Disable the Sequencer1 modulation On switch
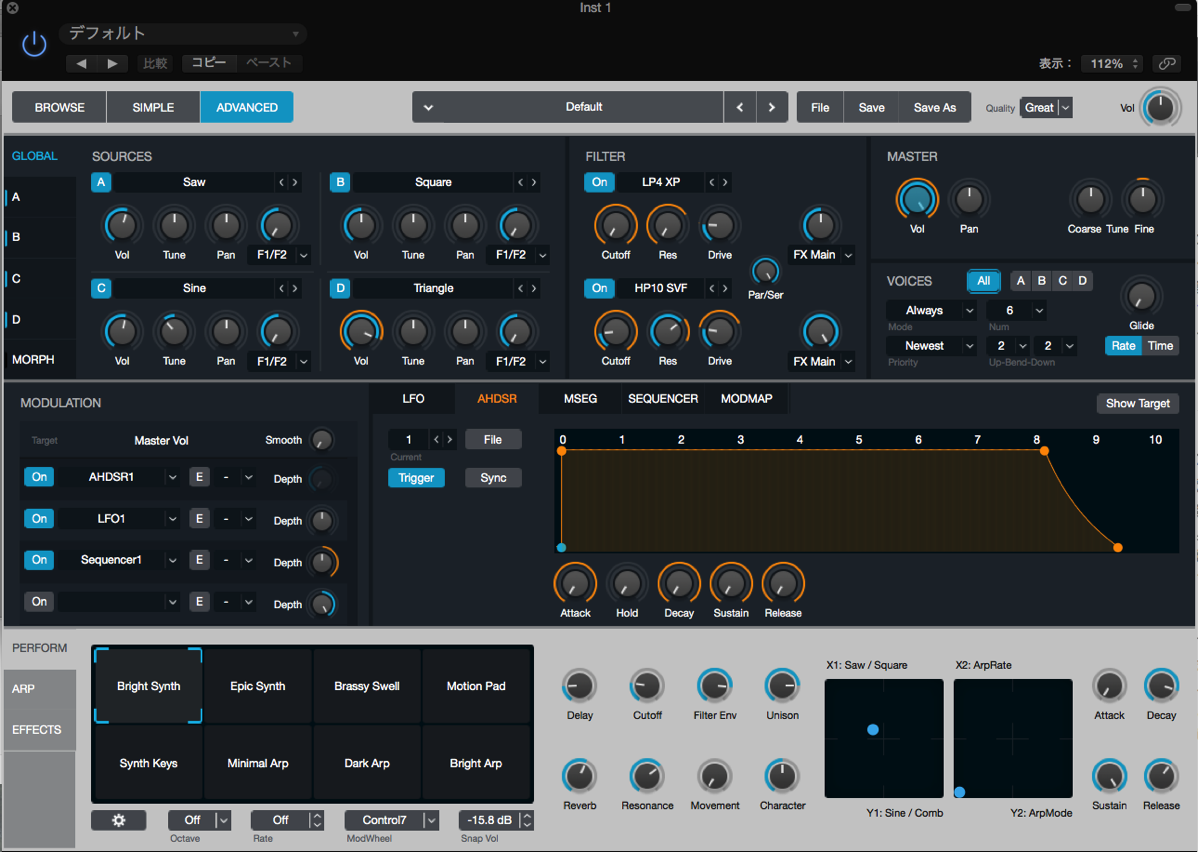The width and height of the screenshot is (1198, 852). (39, 560)
